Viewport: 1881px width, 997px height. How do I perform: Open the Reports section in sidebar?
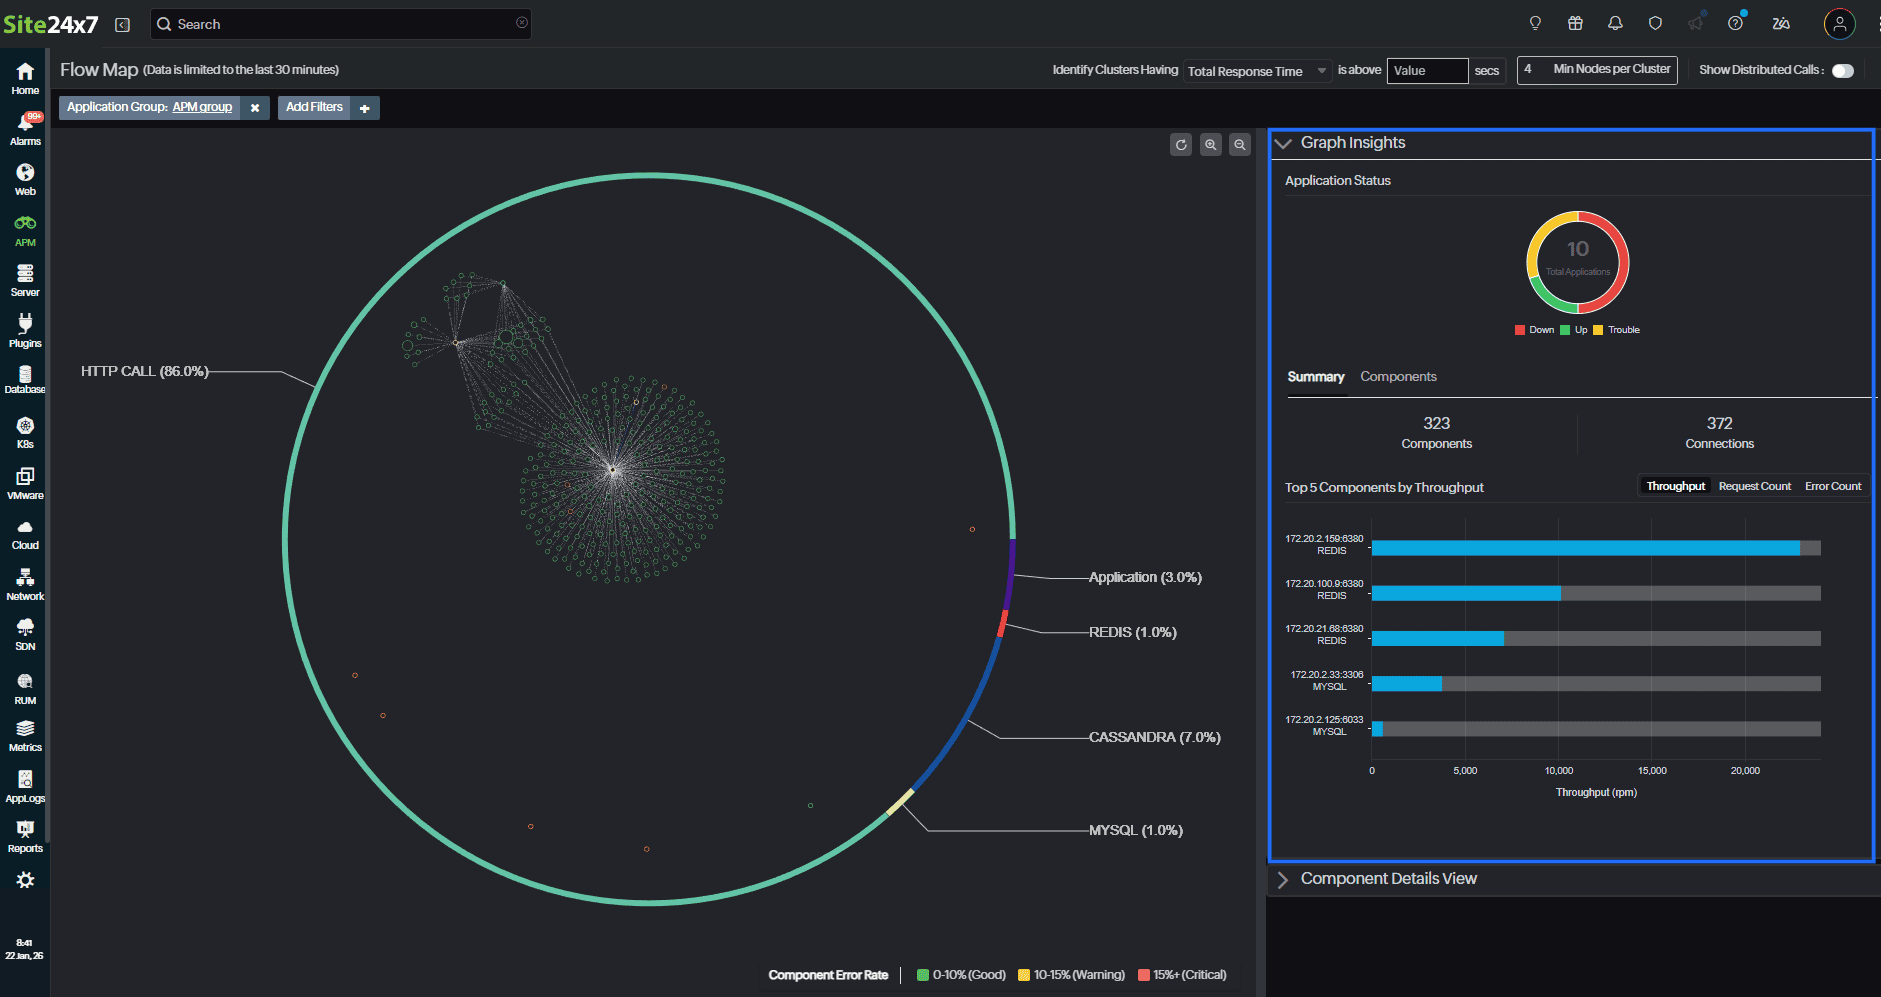point(24,835)
